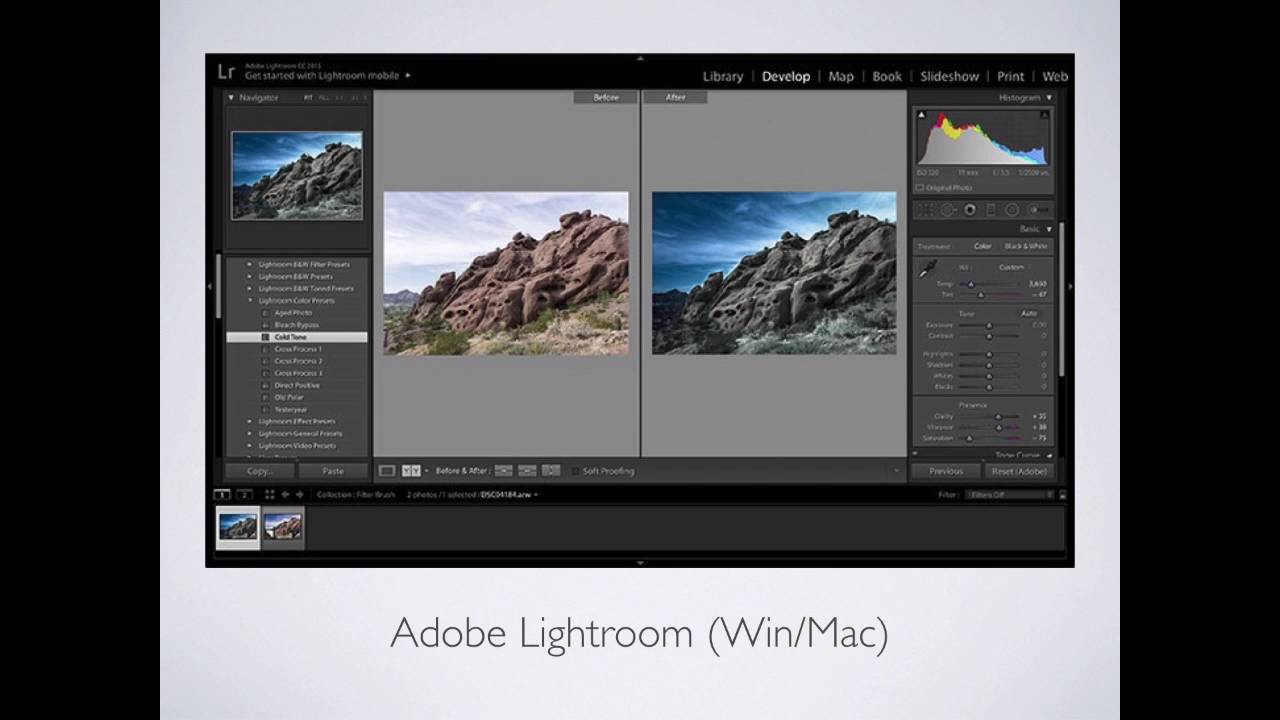Image resolution: width=1280 pixels, height=720 pixels.
Task: Switch to the Print module
Action: click(x=1010, y=76)
